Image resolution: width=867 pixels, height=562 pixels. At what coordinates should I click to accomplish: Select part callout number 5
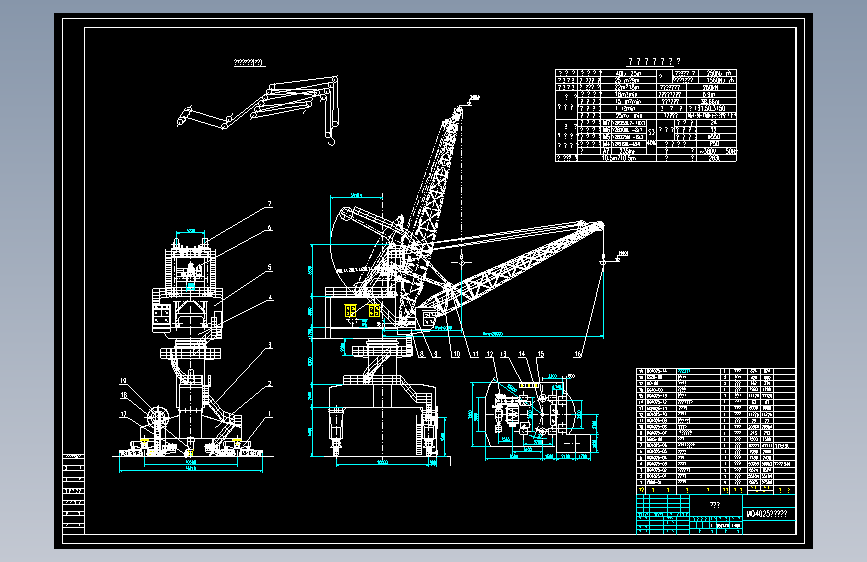tap(270, 267)
